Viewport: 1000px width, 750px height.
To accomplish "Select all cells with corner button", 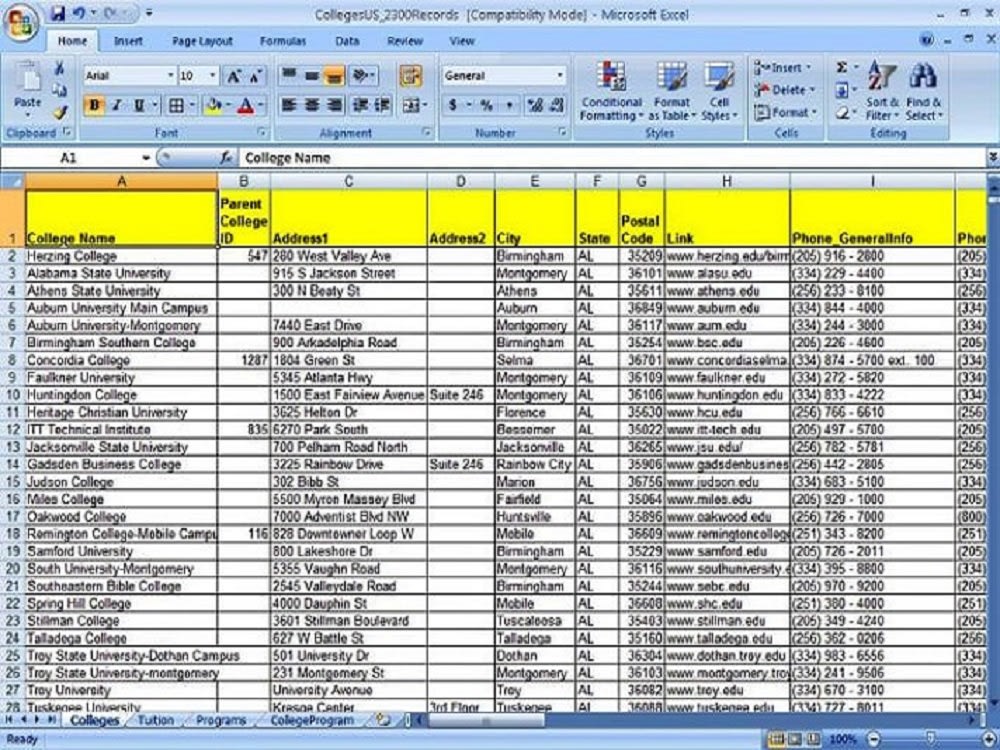I will point(13,181).
